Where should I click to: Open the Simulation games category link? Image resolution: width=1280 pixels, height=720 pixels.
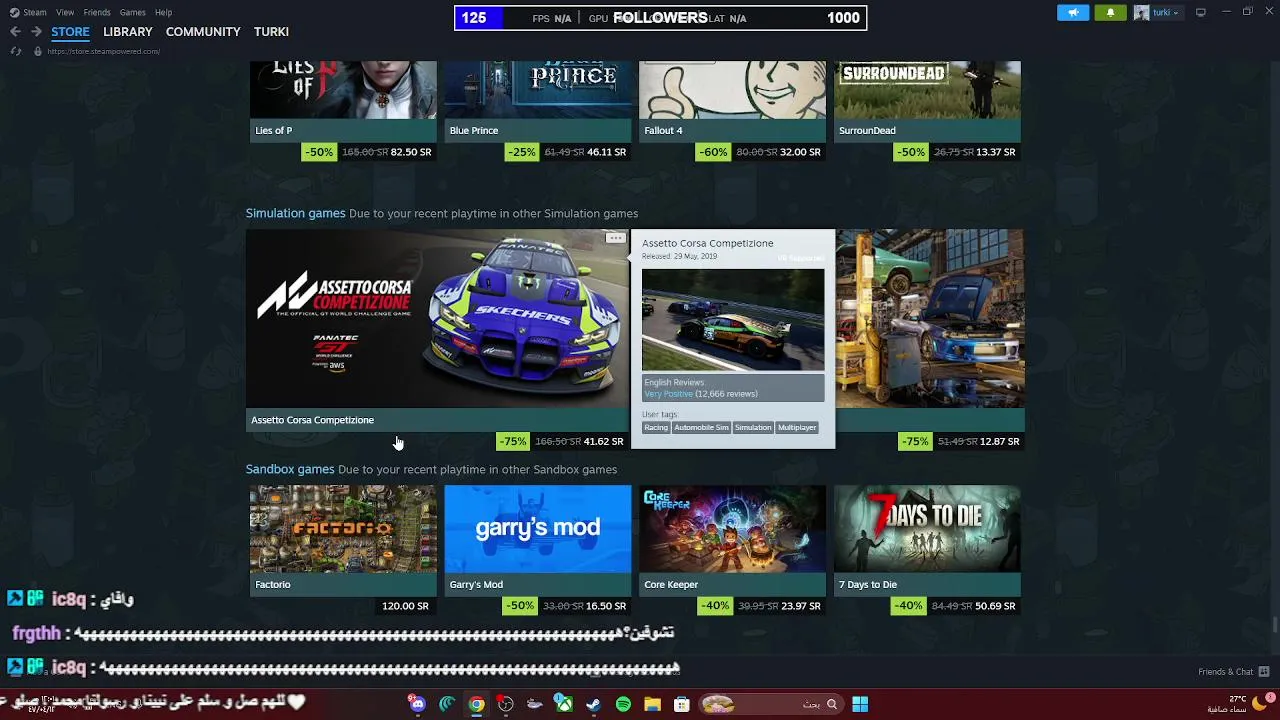pyautogui.click(x=295, y=213)
